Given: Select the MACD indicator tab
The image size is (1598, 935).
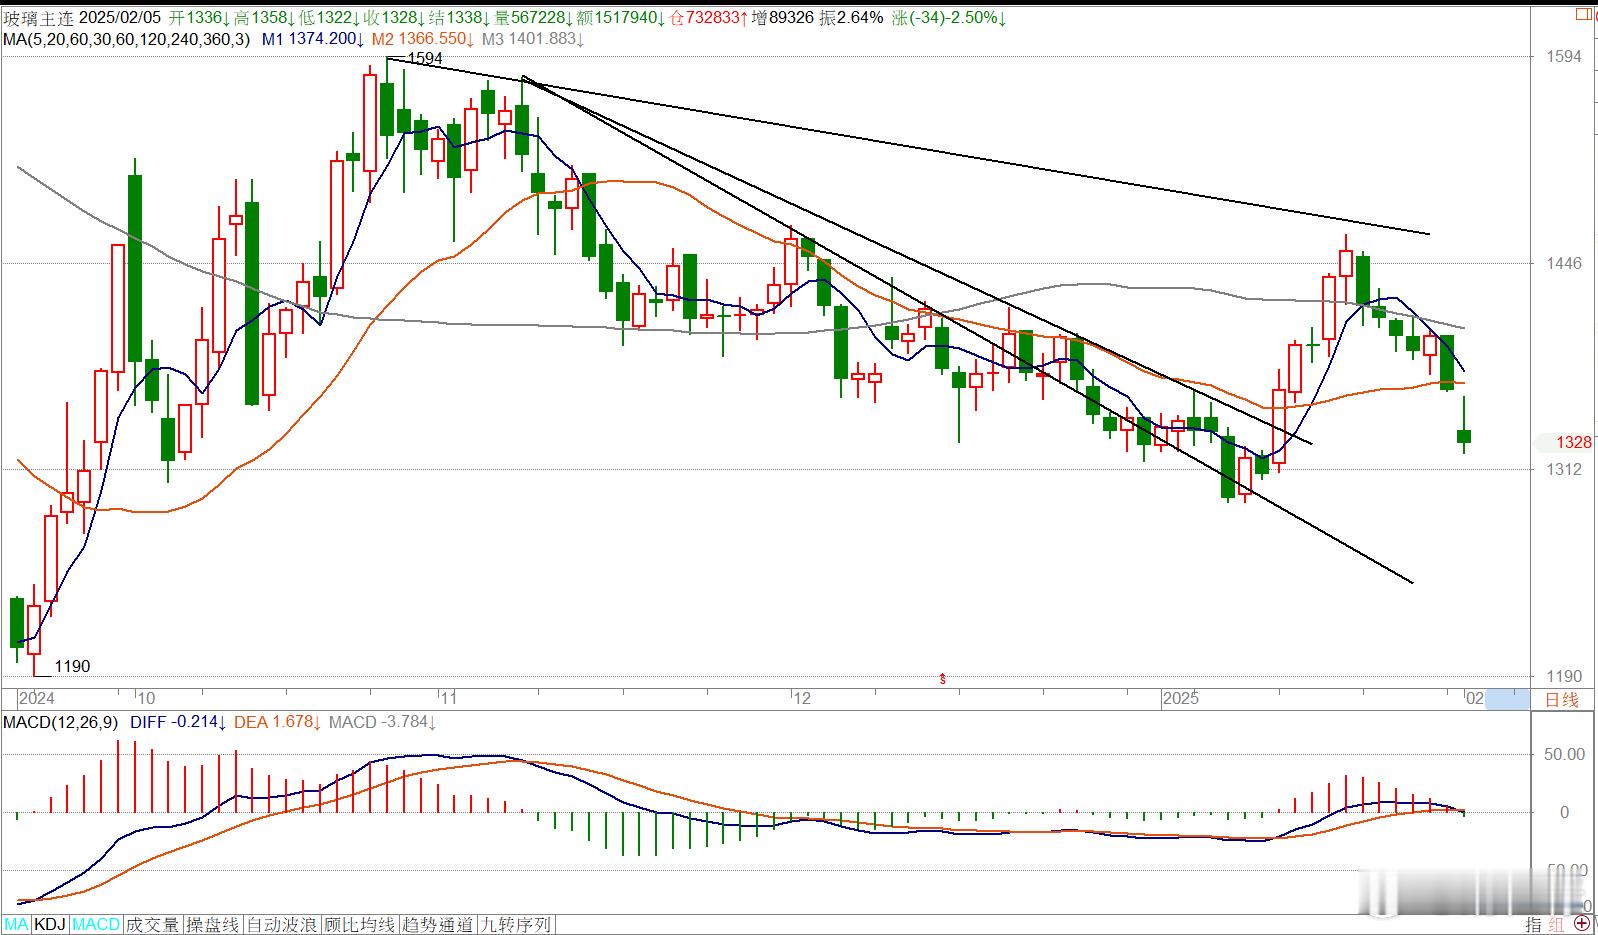Looking at the screenshot, I should pyautogui.click(x=96, y=925).
